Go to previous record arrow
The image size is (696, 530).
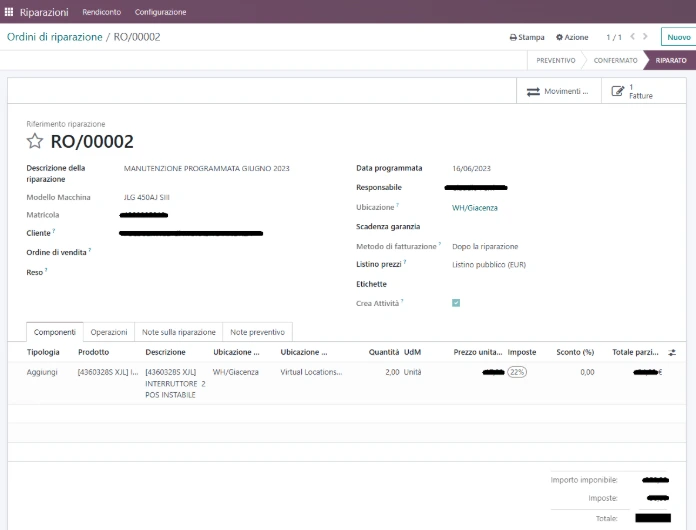(x=633, y=37)
